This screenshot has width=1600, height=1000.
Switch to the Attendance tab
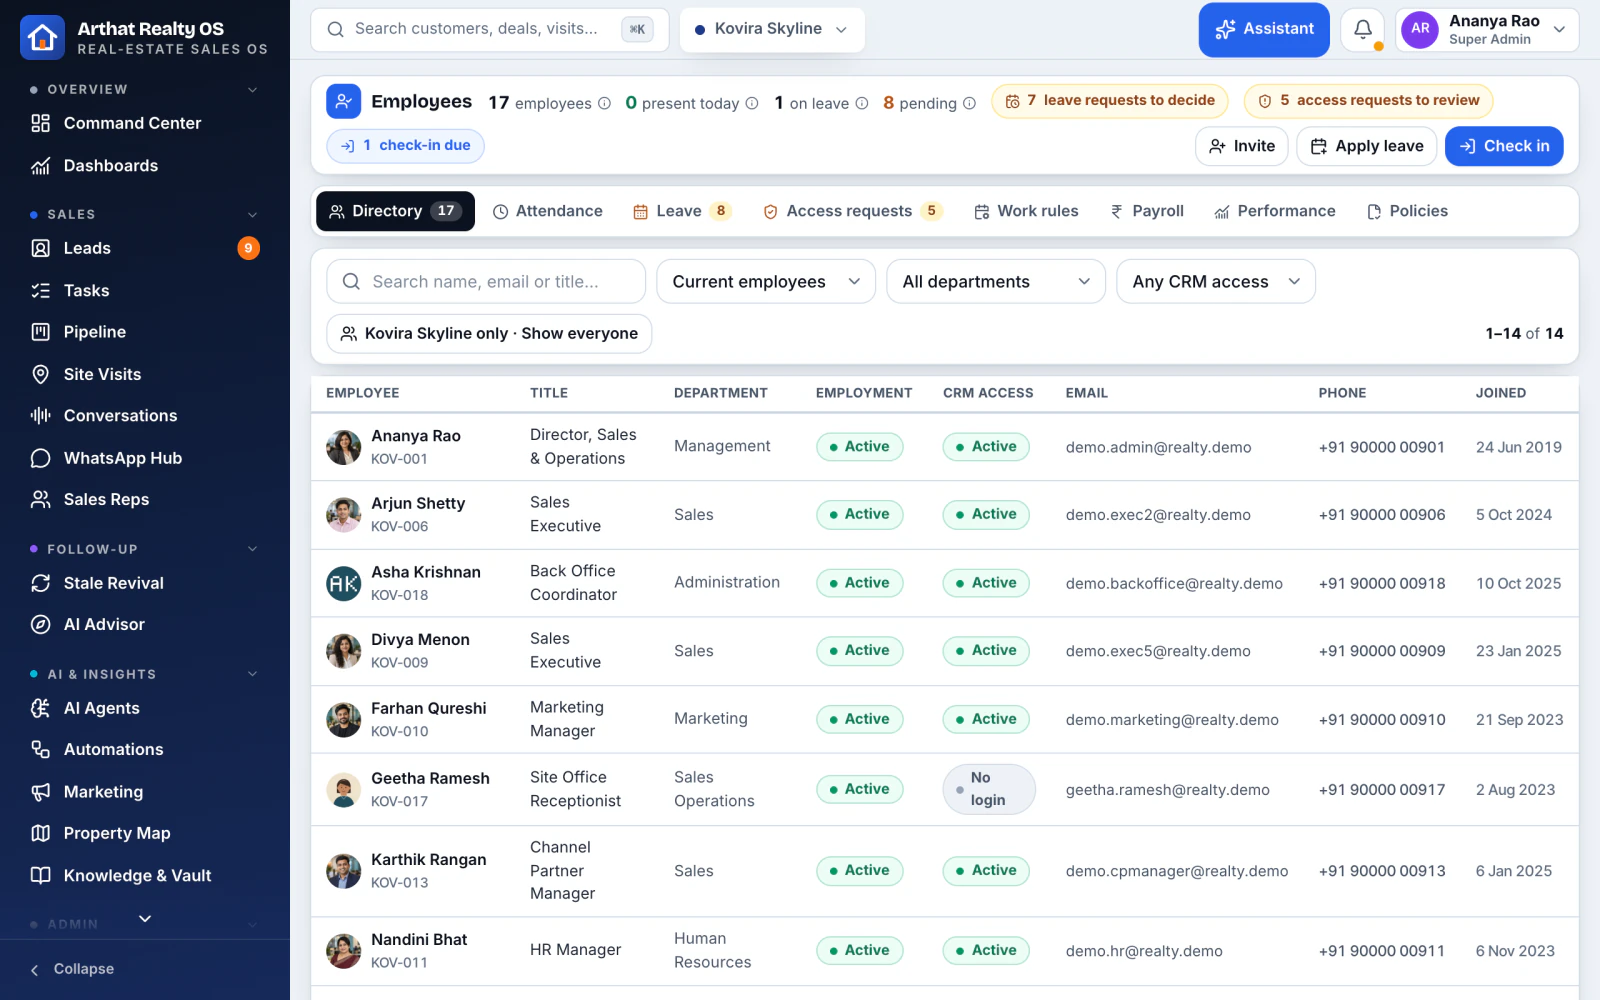point(548,211)
